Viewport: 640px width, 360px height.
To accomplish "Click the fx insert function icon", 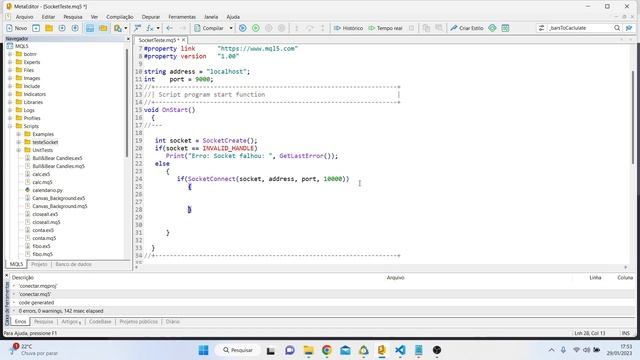I will [x=150, y=28].
